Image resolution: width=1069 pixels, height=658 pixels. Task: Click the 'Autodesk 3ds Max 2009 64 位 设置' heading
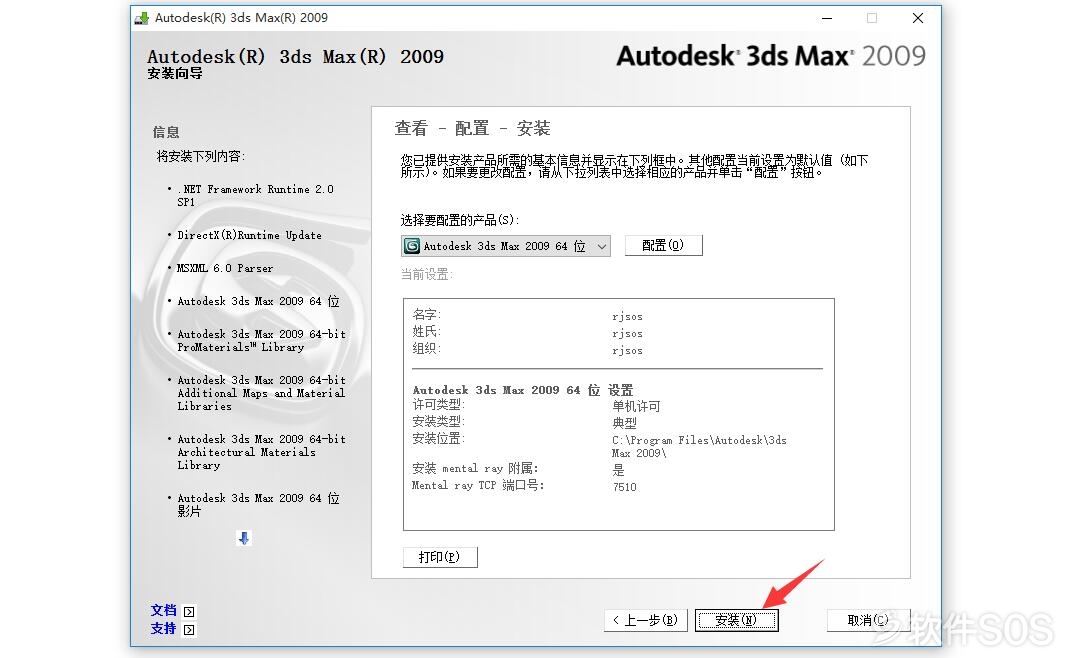[523, 390]
